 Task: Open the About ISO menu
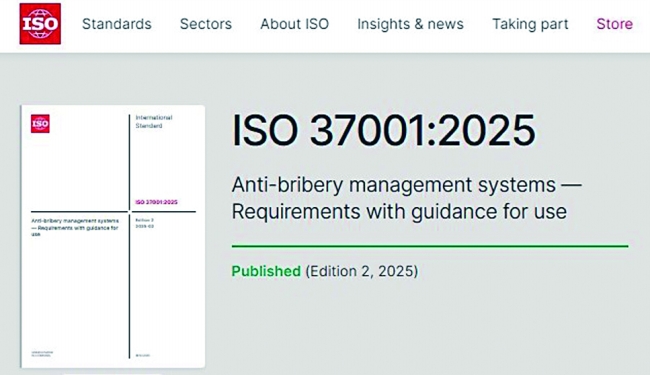(x=294, y=24)
